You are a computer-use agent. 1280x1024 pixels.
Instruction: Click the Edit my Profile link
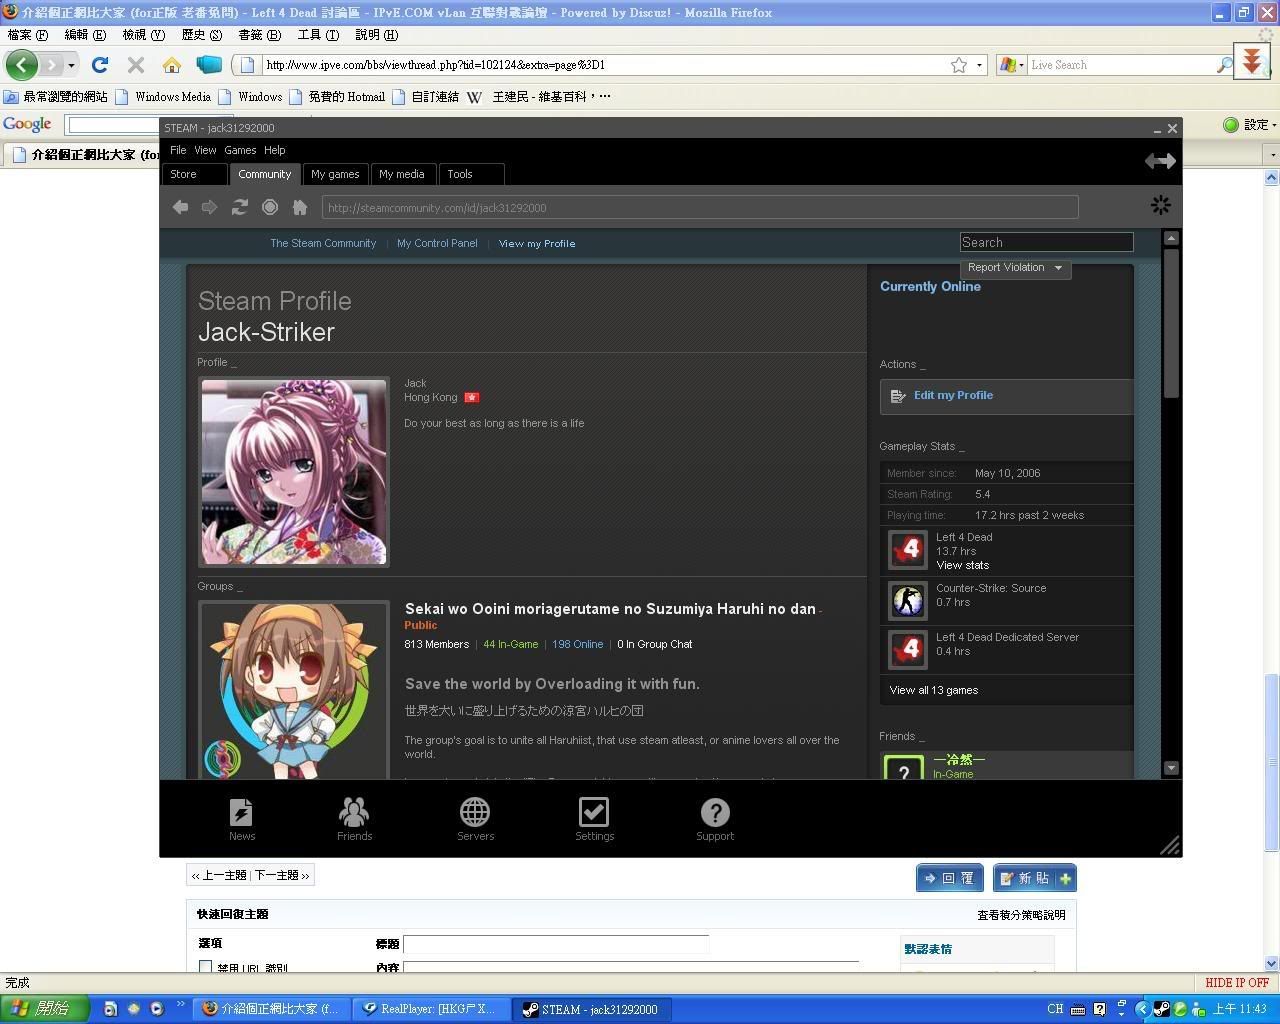click(953, 395)
